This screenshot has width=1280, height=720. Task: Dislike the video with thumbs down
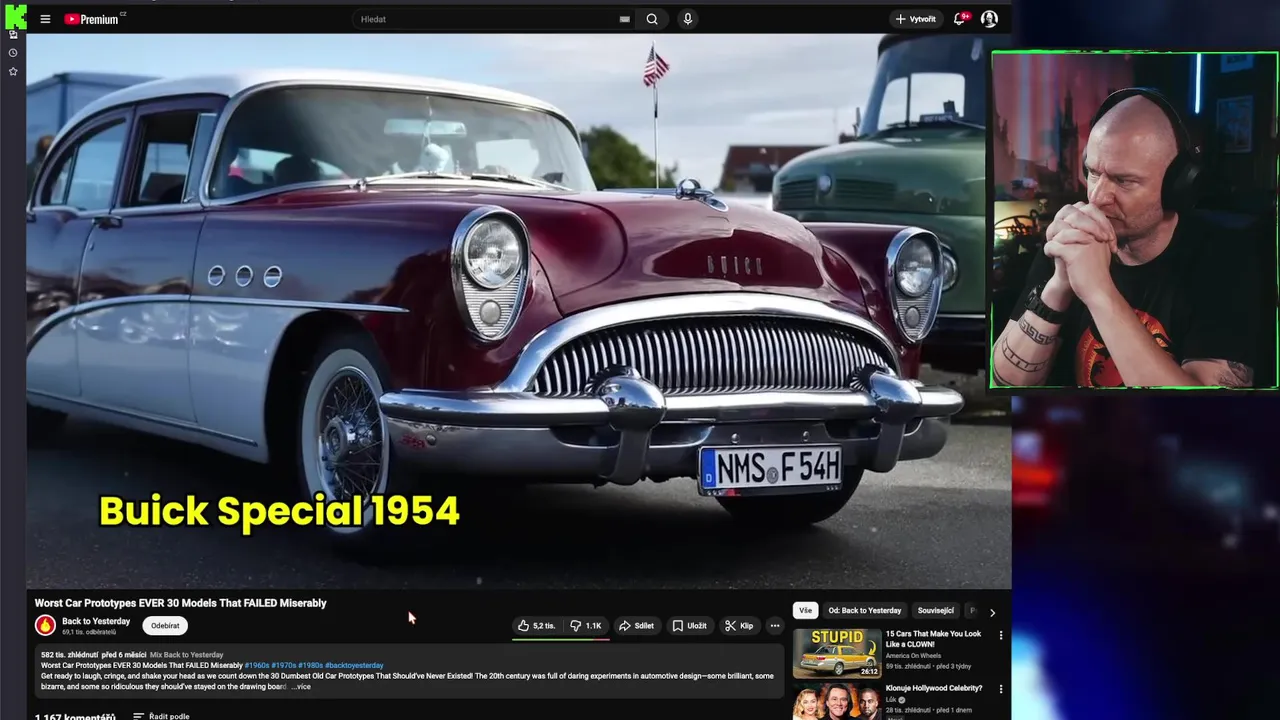tap(586, 626)
